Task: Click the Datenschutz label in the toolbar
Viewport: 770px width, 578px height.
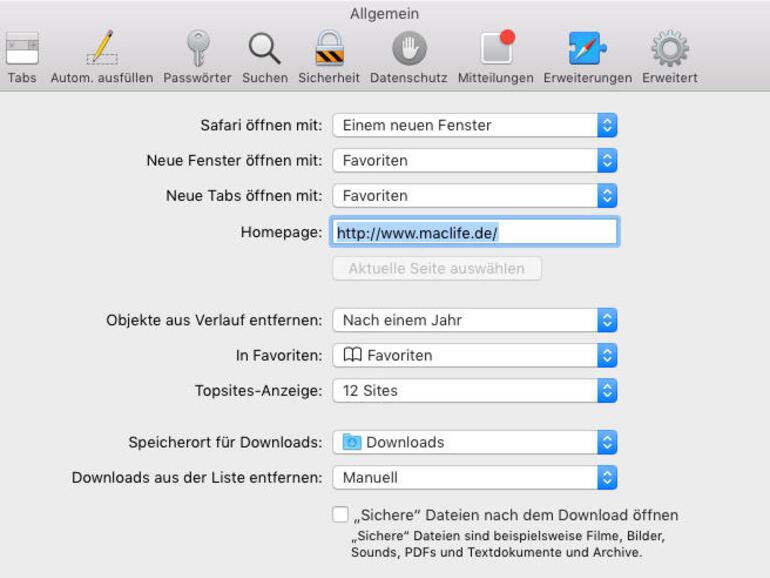Action: (x=409, y=78)
